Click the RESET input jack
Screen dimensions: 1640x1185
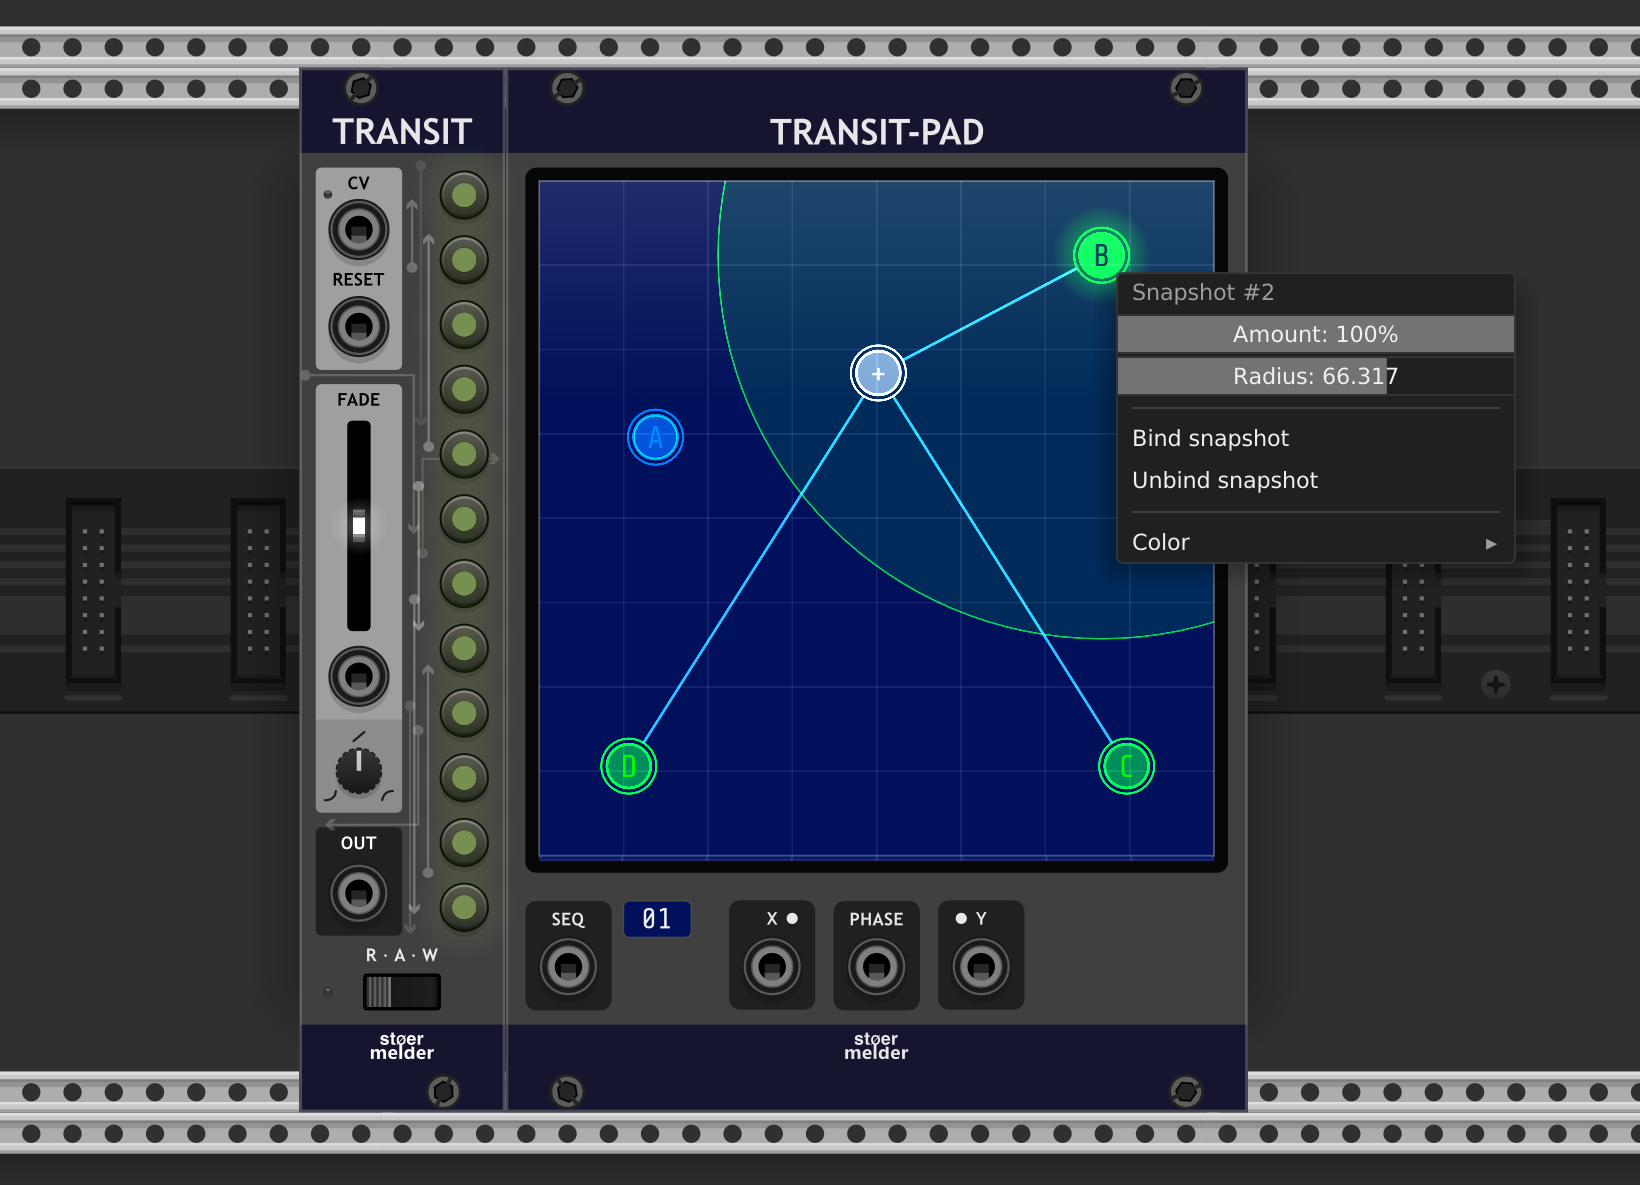point(358,326)
